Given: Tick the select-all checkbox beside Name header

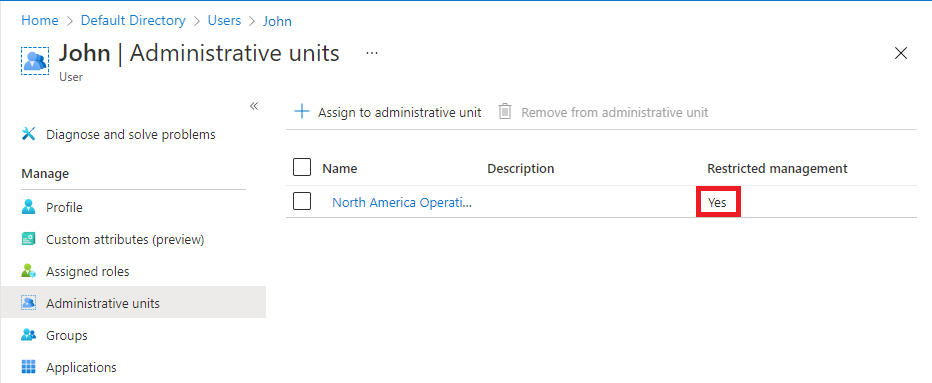Looking at the screenshot, I should click(302, 168).
